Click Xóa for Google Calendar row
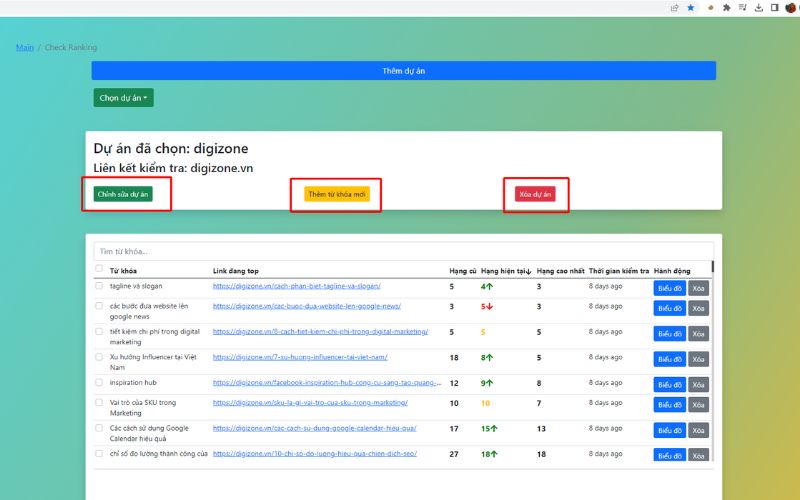 tap(698, 430)
